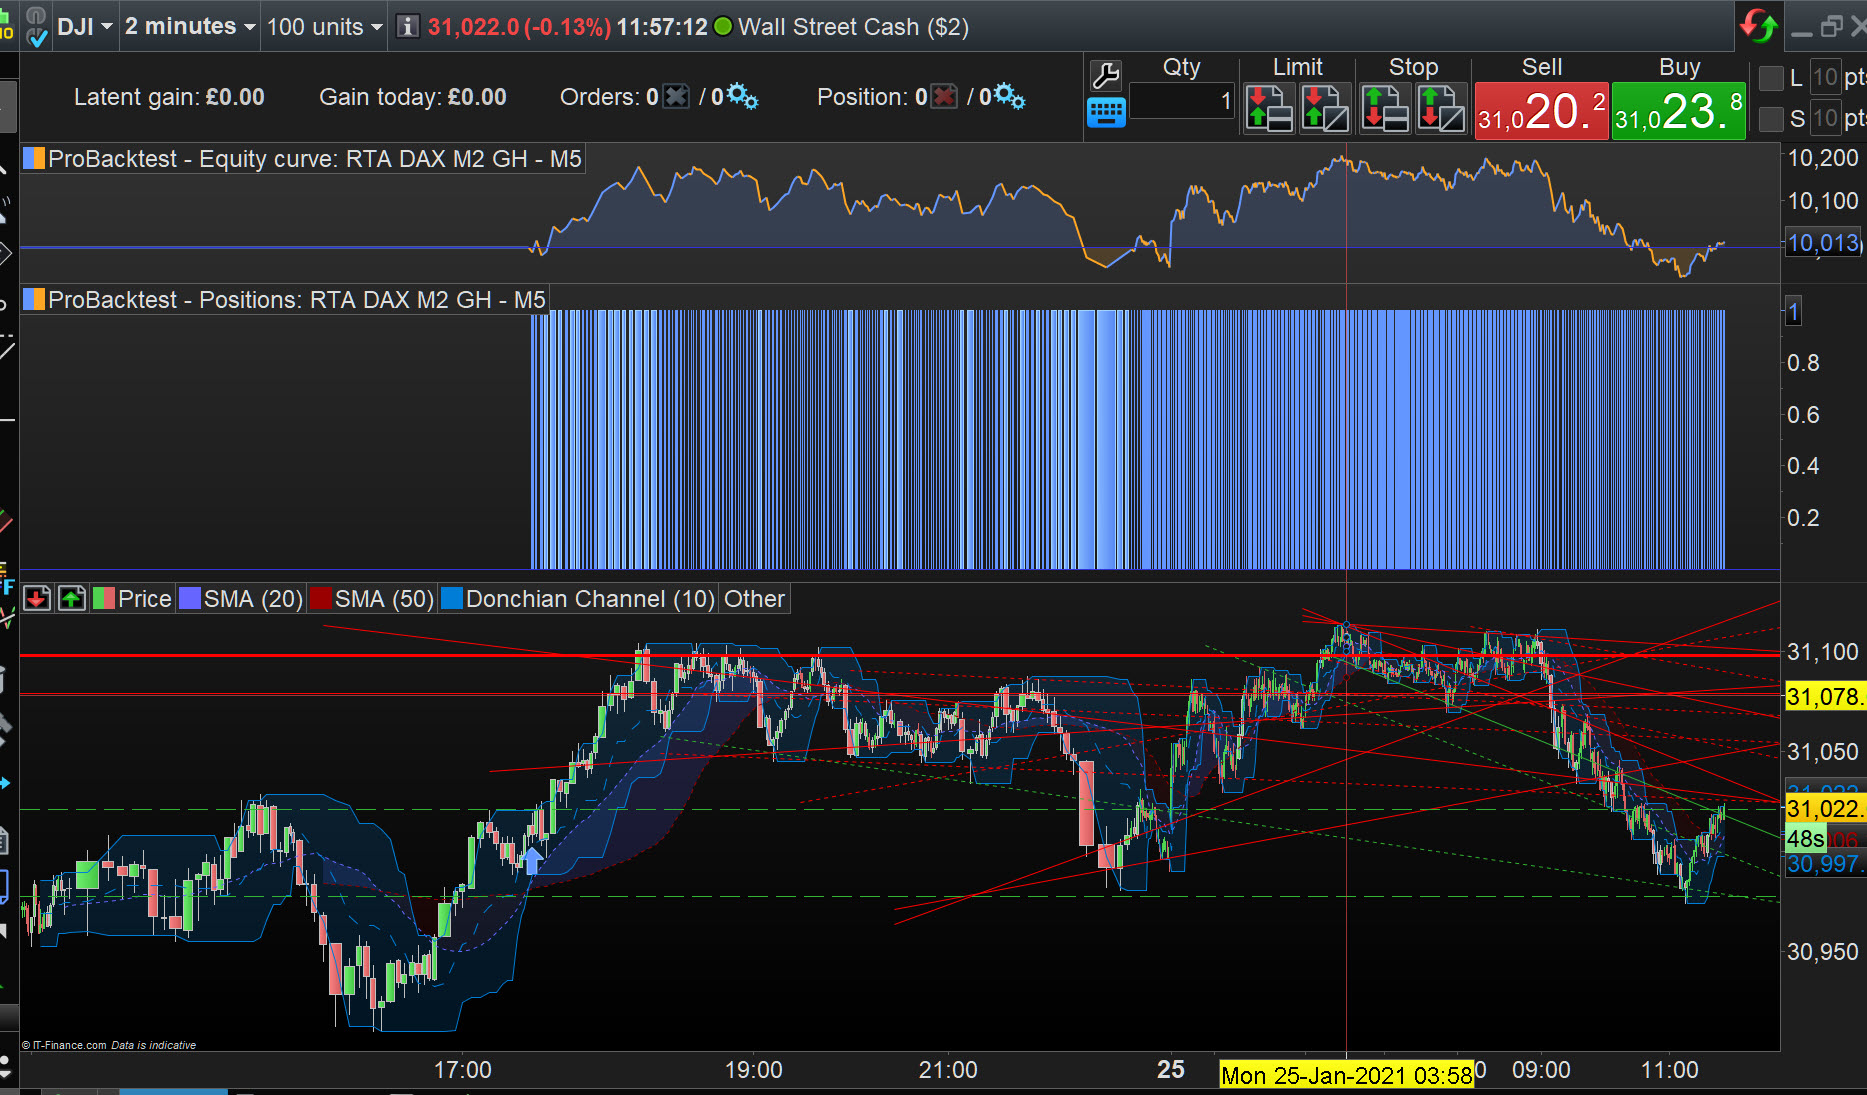
Task: Click the red-green refresh arrows icon
Action: [x=1758, y=26]
